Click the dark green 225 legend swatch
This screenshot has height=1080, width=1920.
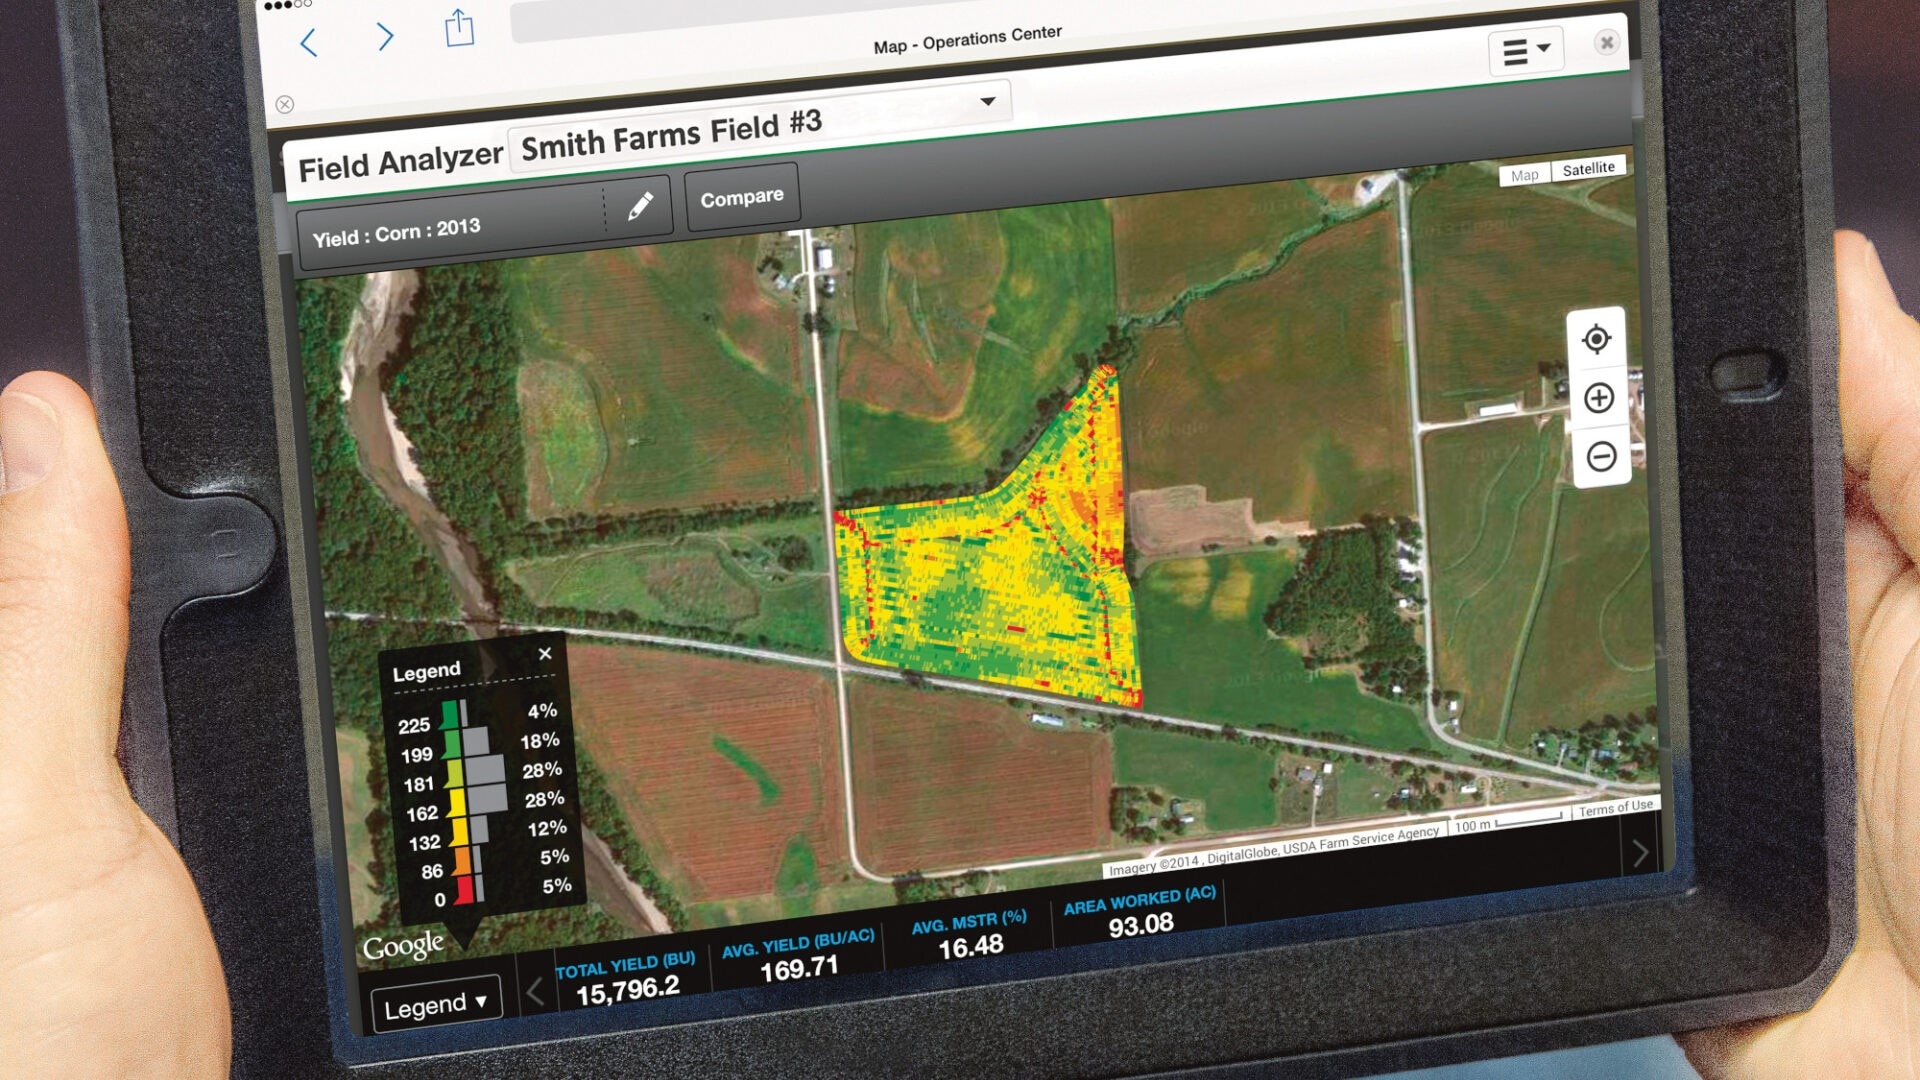pos(449,714)
